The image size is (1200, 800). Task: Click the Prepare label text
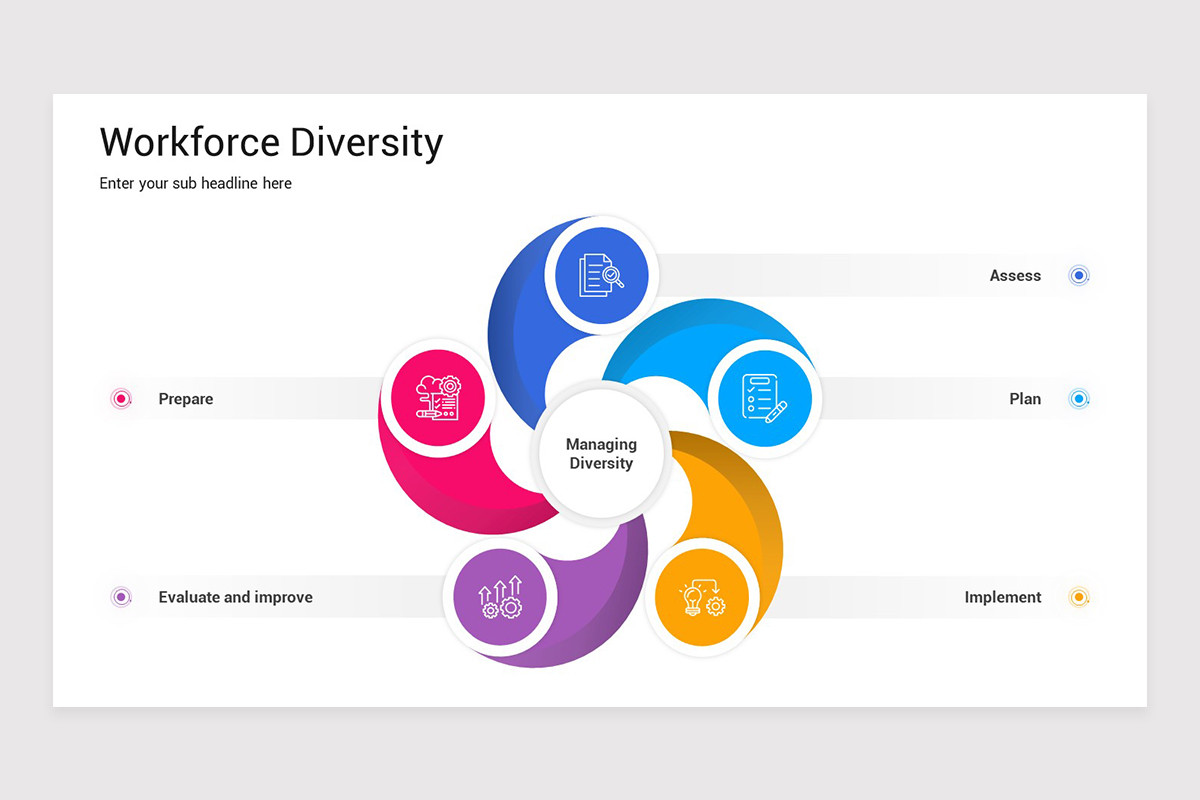(186, 399)
